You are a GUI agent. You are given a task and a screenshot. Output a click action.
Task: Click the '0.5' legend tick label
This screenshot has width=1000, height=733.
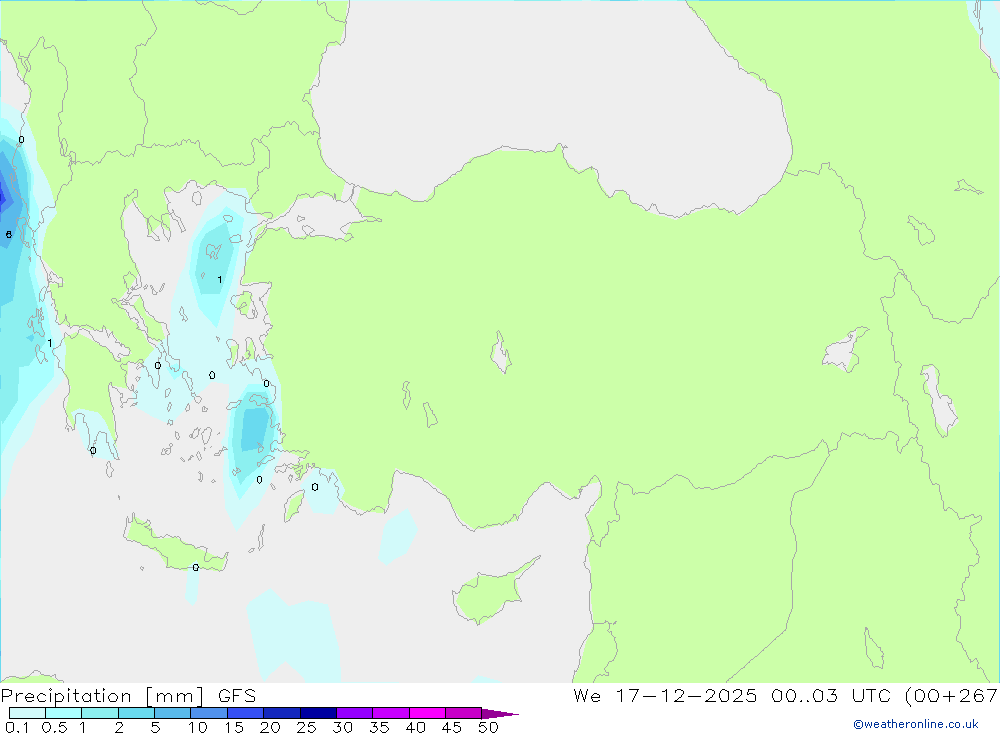55,727
